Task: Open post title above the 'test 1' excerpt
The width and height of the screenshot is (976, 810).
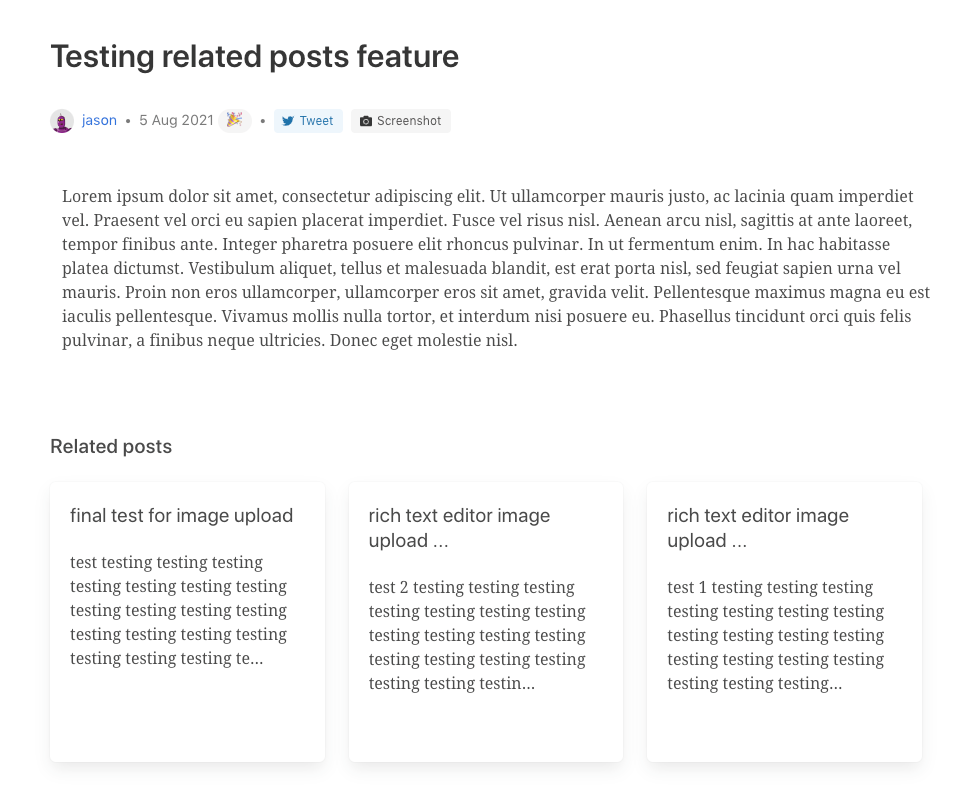Action: (x=758, y=528)
